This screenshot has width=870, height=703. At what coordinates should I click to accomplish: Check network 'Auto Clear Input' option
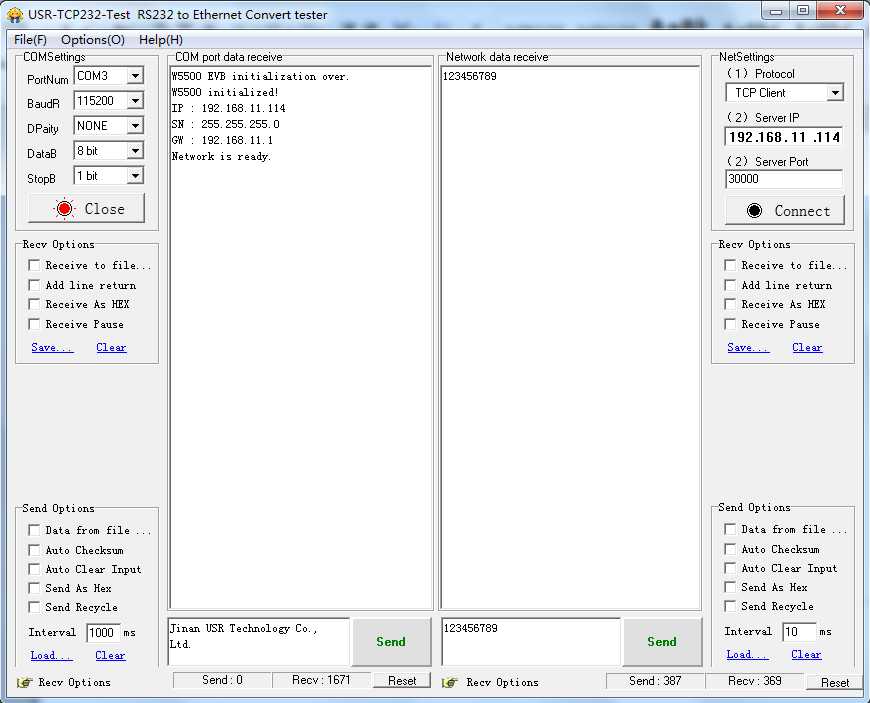(730, 568)
